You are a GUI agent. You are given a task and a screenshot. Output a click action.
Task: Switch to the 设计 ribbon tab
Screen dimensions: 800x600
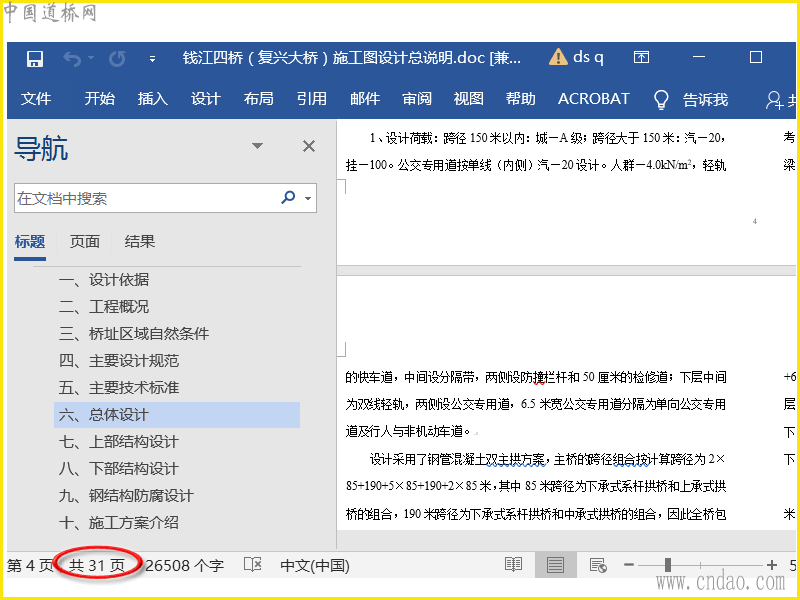[206, 98]
